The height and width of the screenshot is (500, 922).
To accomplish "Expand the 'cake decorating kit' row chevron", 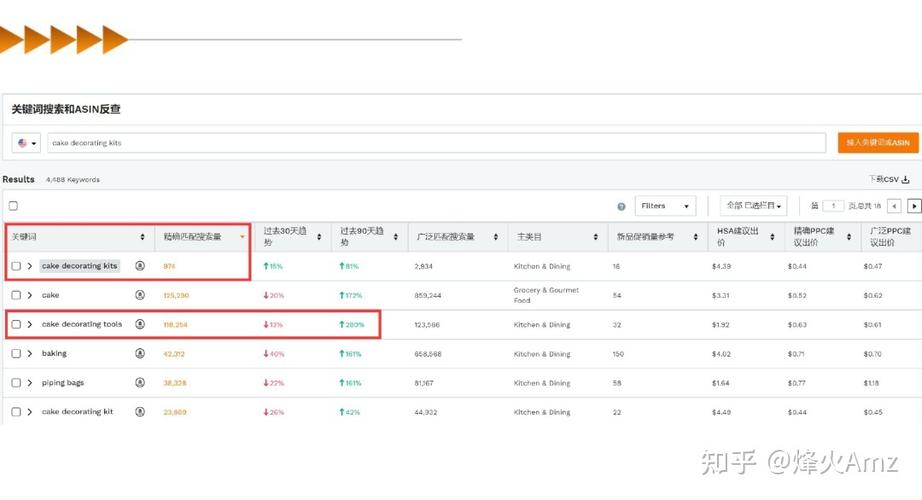I will point(30,412).
